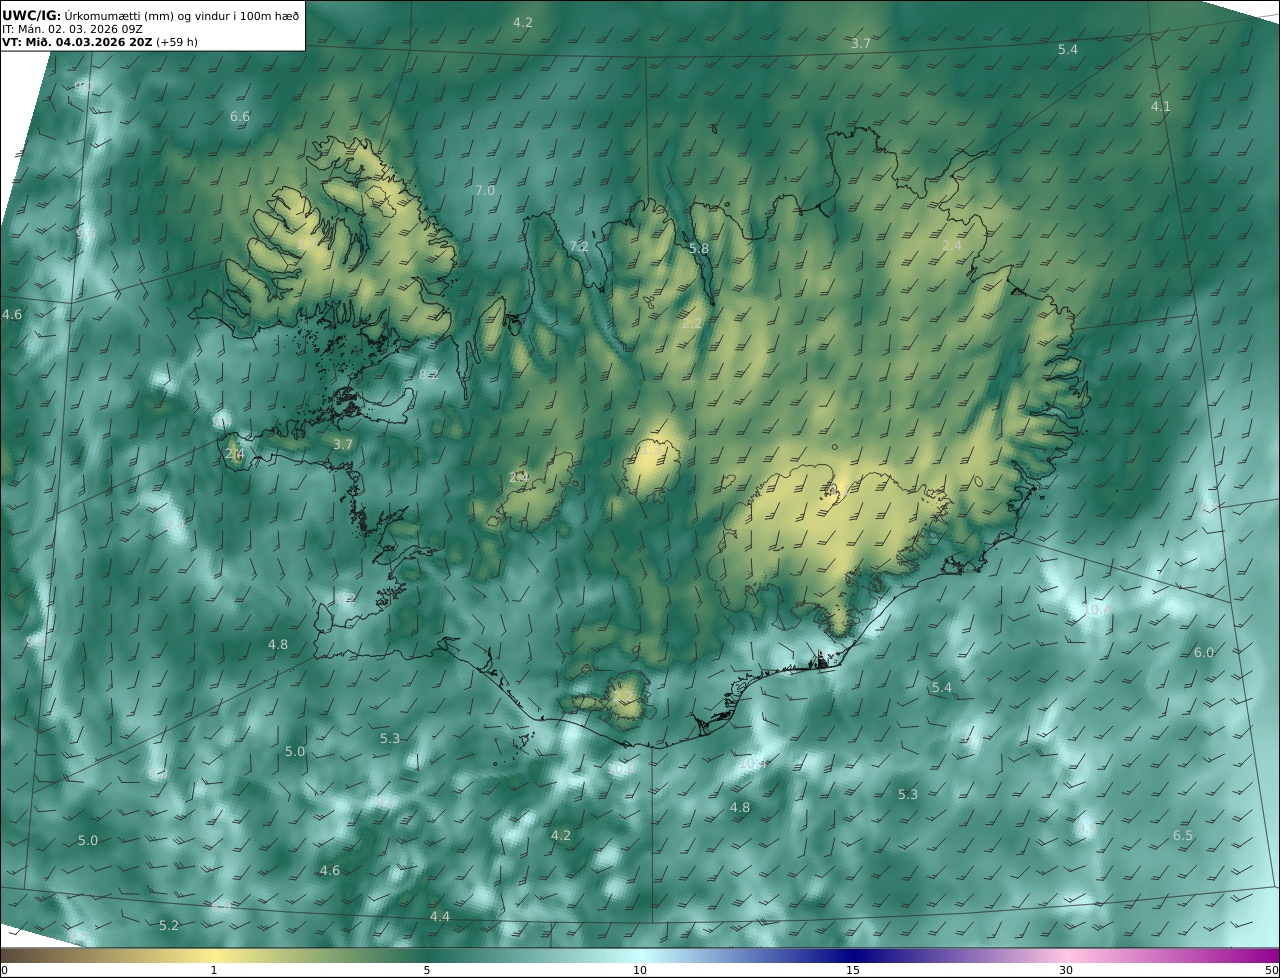Click inside the Hofsjökull glacier outline
Image resolution: width=1280 pixels, height=978 pixels.
coord(652,470)
